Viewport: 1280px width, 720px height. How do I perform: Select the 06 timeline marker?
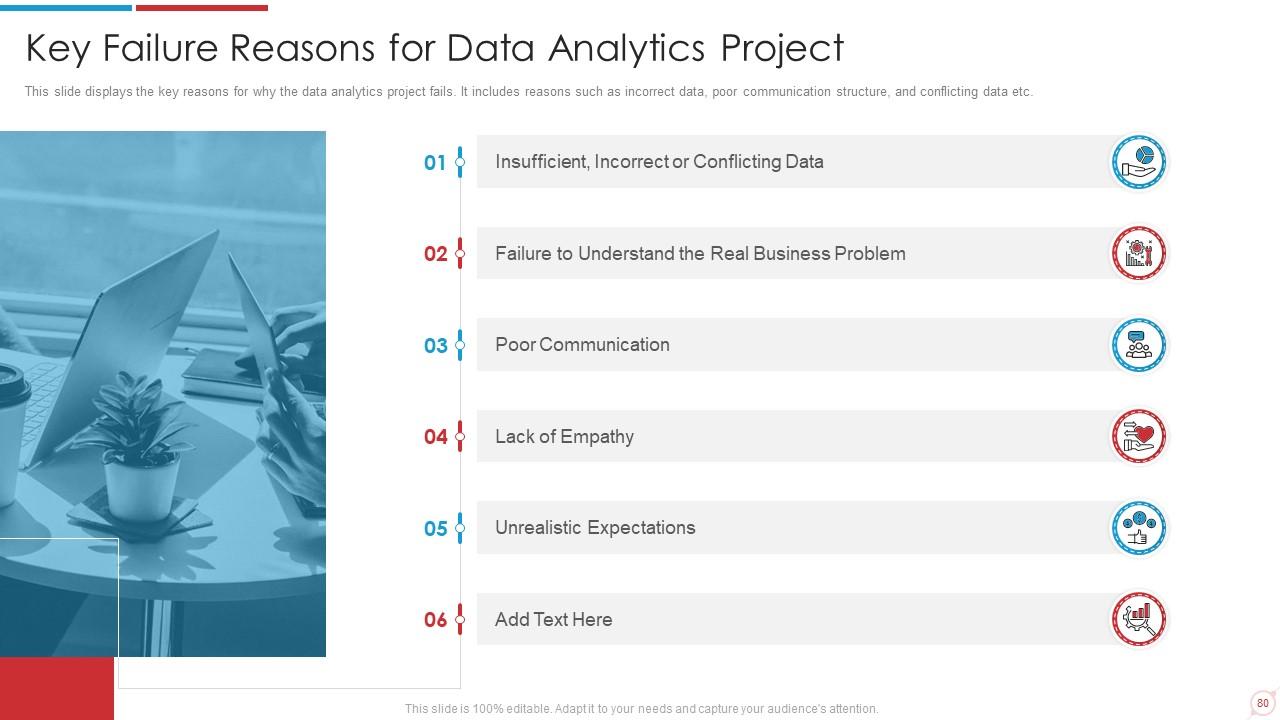click(460, 620)
